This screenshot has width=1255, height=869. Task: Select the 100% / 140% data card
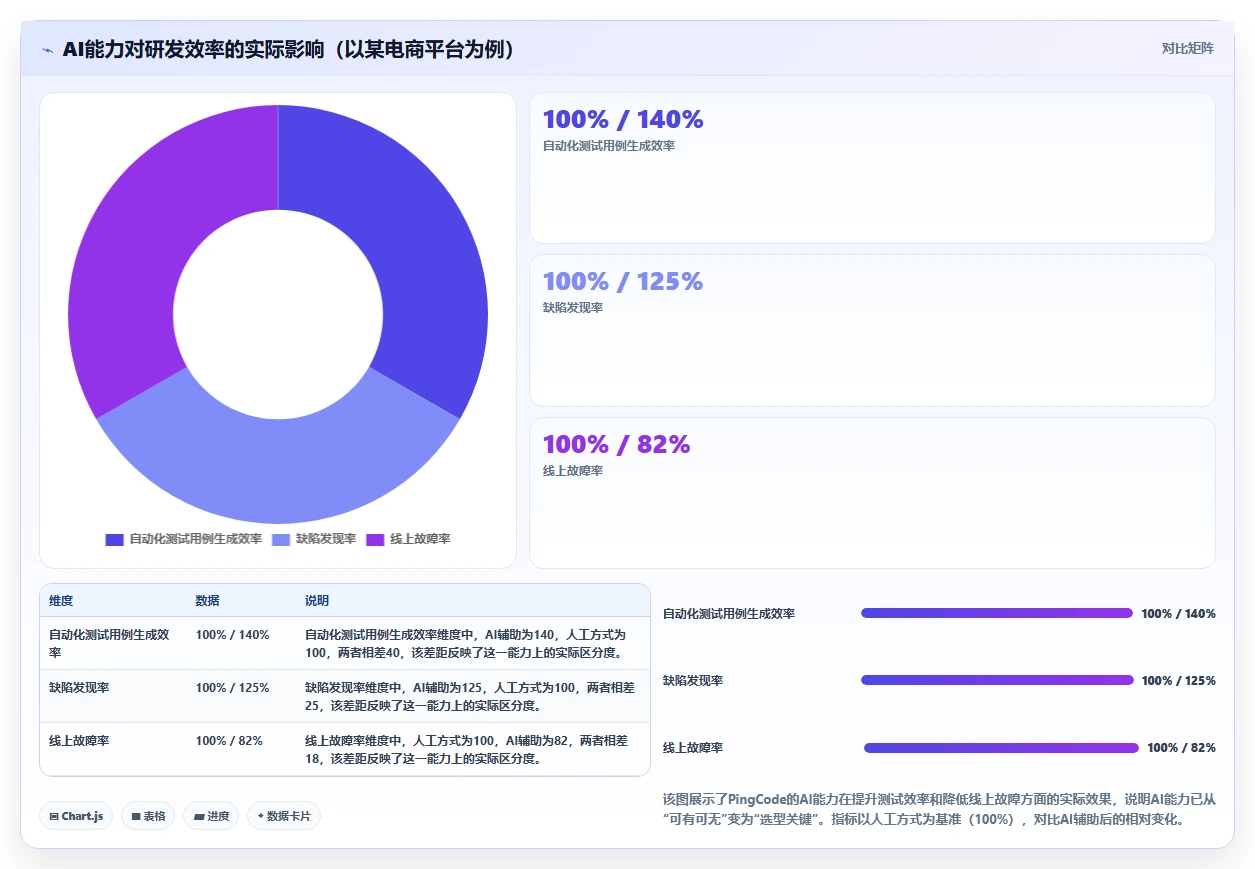[x=872, y=168]
